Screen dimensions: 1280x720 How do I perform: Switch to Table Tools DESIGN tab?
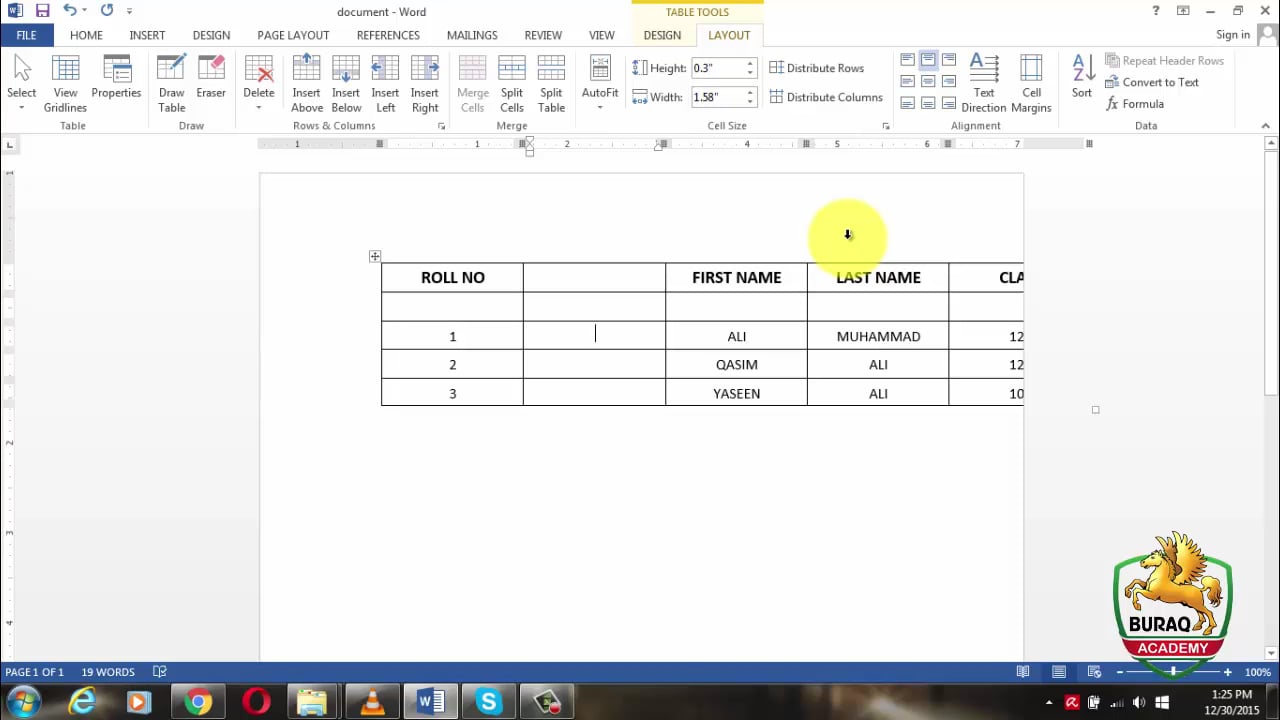662,35
